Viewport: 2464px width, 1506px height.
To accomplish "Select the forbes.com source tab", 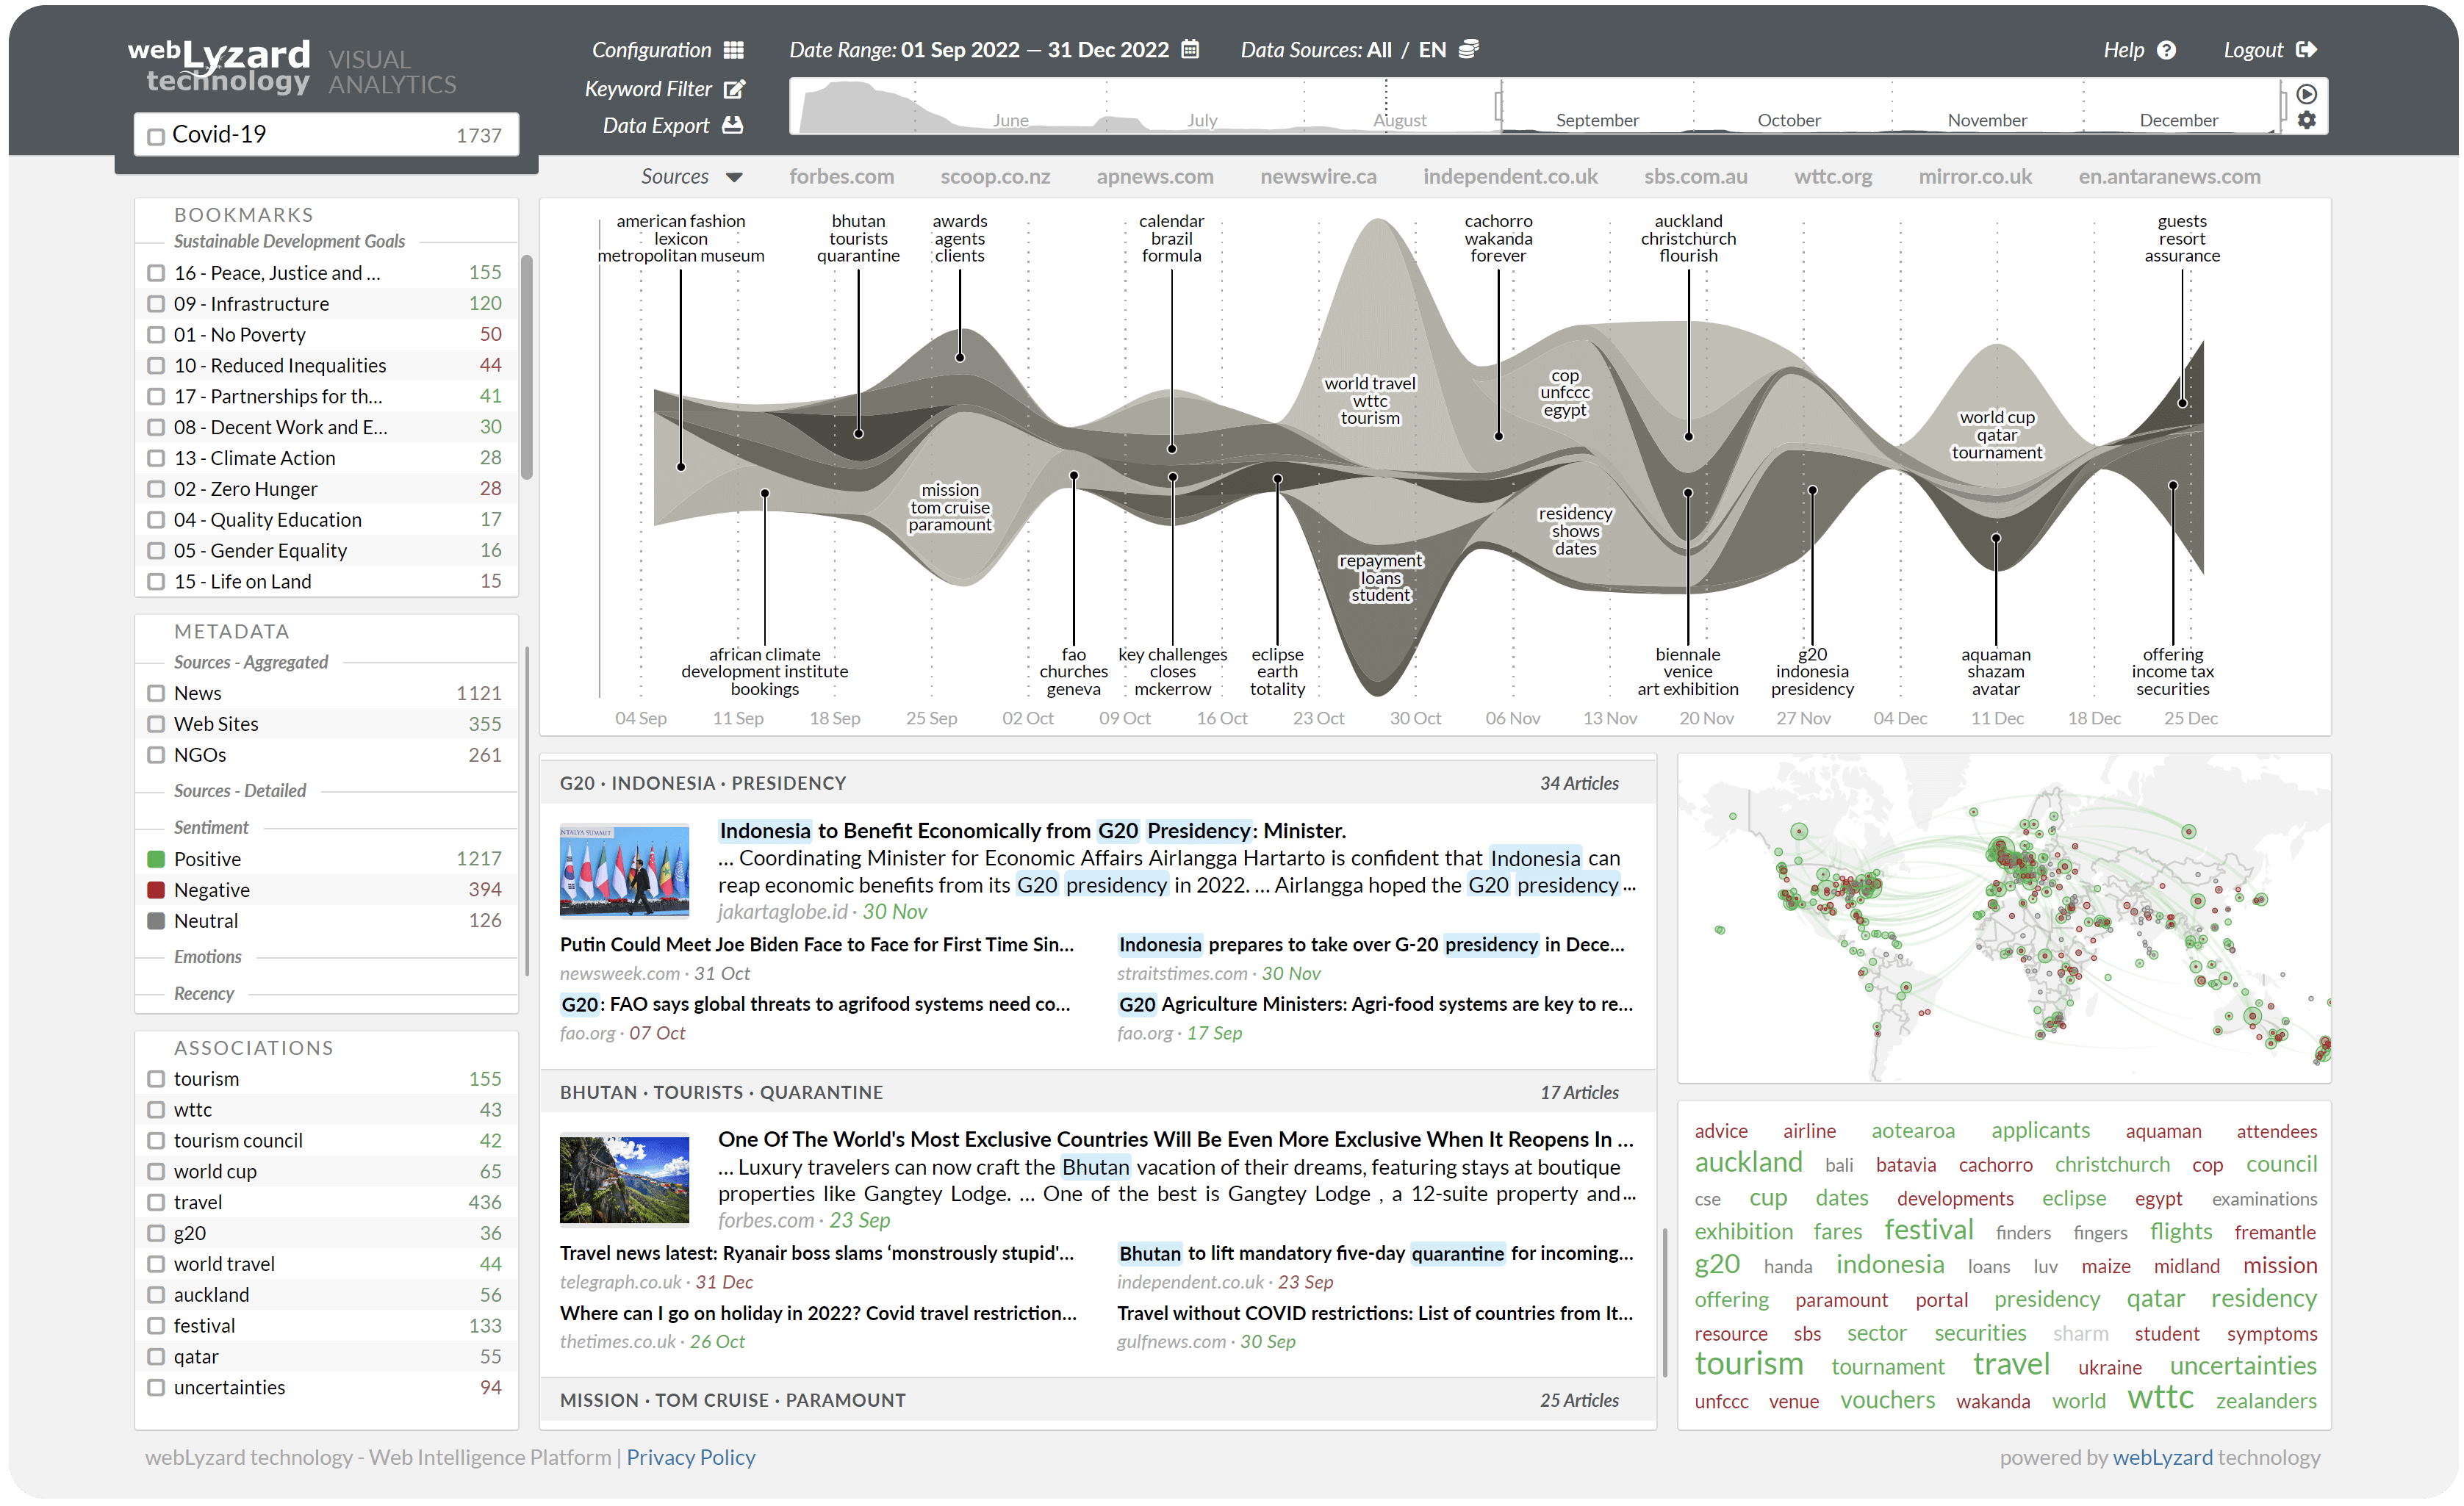I will point(841,176).
